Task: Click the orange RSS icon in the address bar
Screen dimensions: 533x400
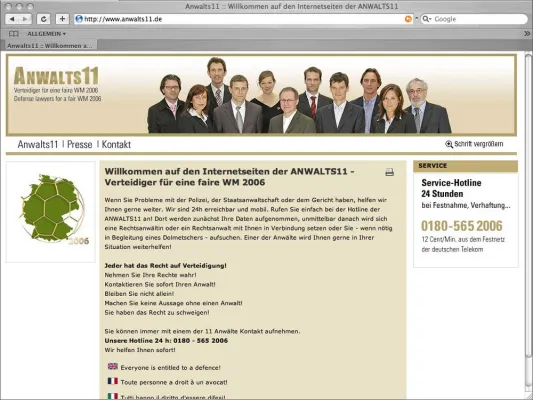Action: point(408,19)
